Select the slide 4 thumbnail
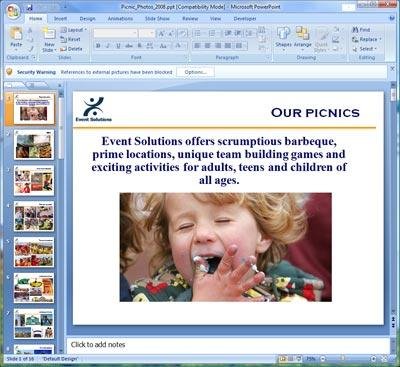The image size is (400, 367). coord(34,216)
